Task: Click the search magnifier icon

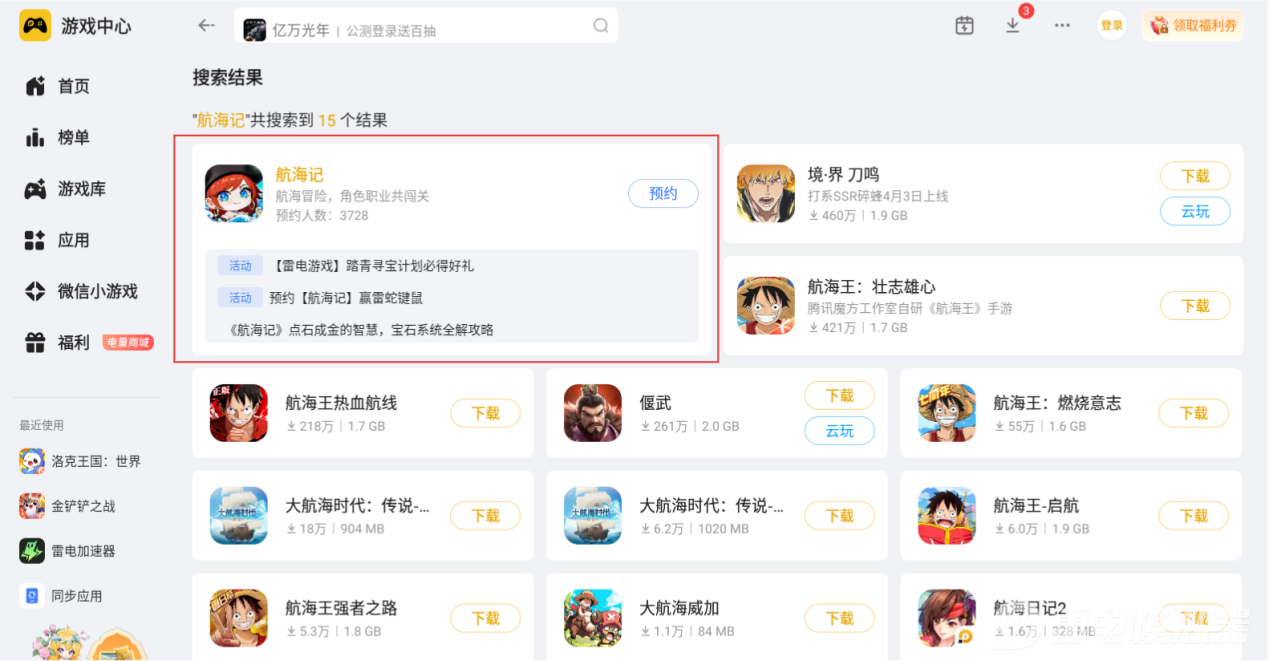Action: [x=601, y=26]
